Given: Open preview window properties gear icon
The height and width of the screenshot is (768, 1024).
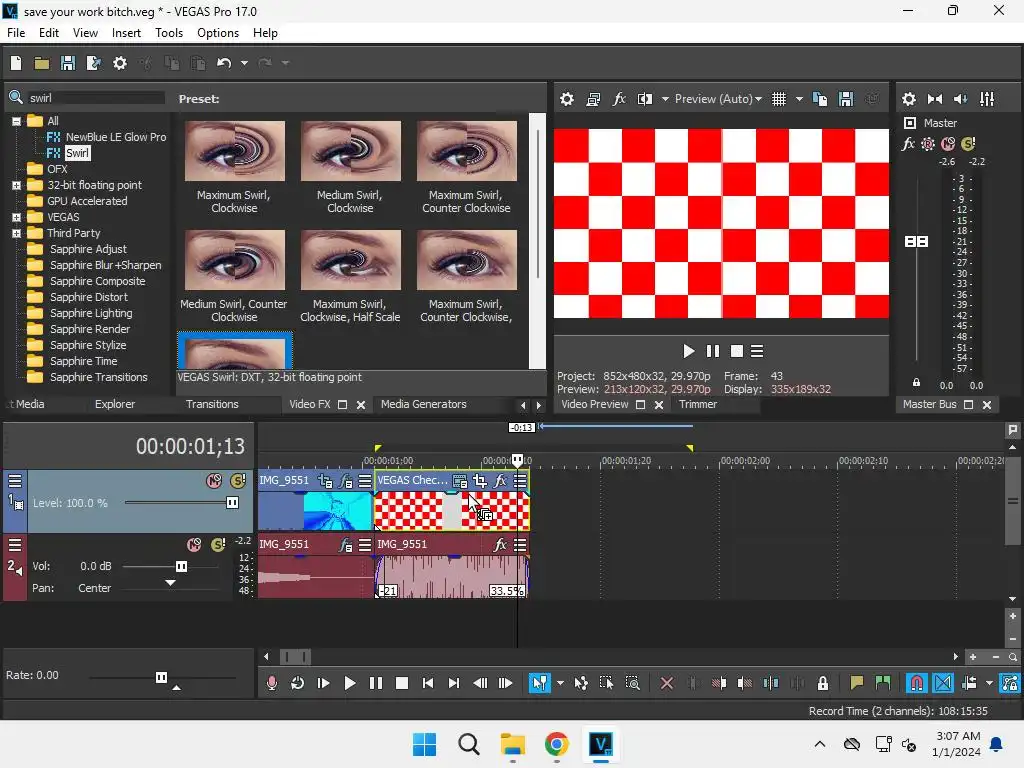Looking at the screenshot, I should pos(567,99).
